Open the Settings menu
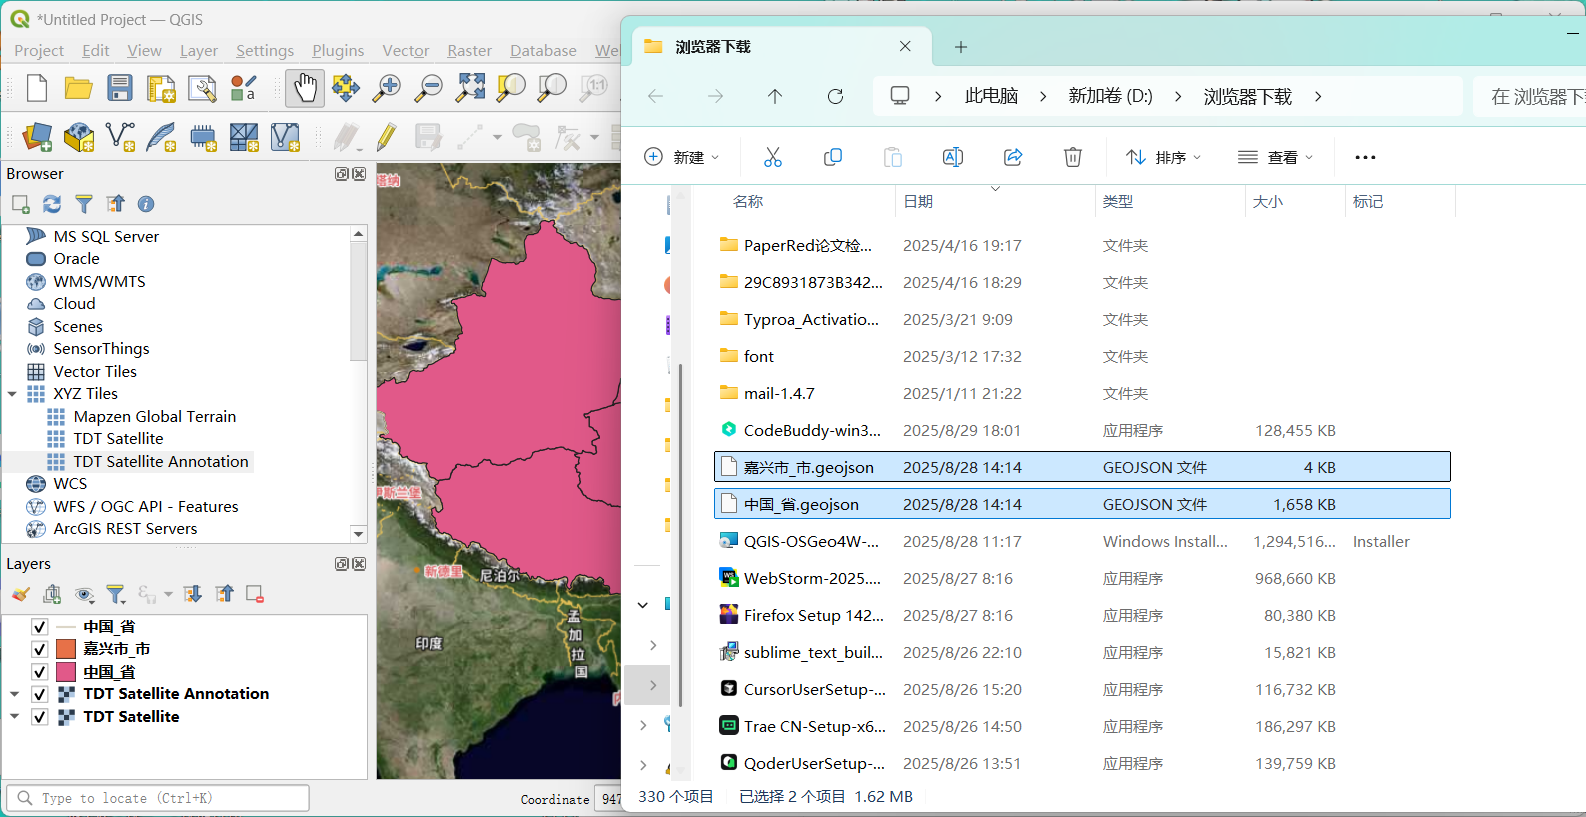 click(265, 50)
